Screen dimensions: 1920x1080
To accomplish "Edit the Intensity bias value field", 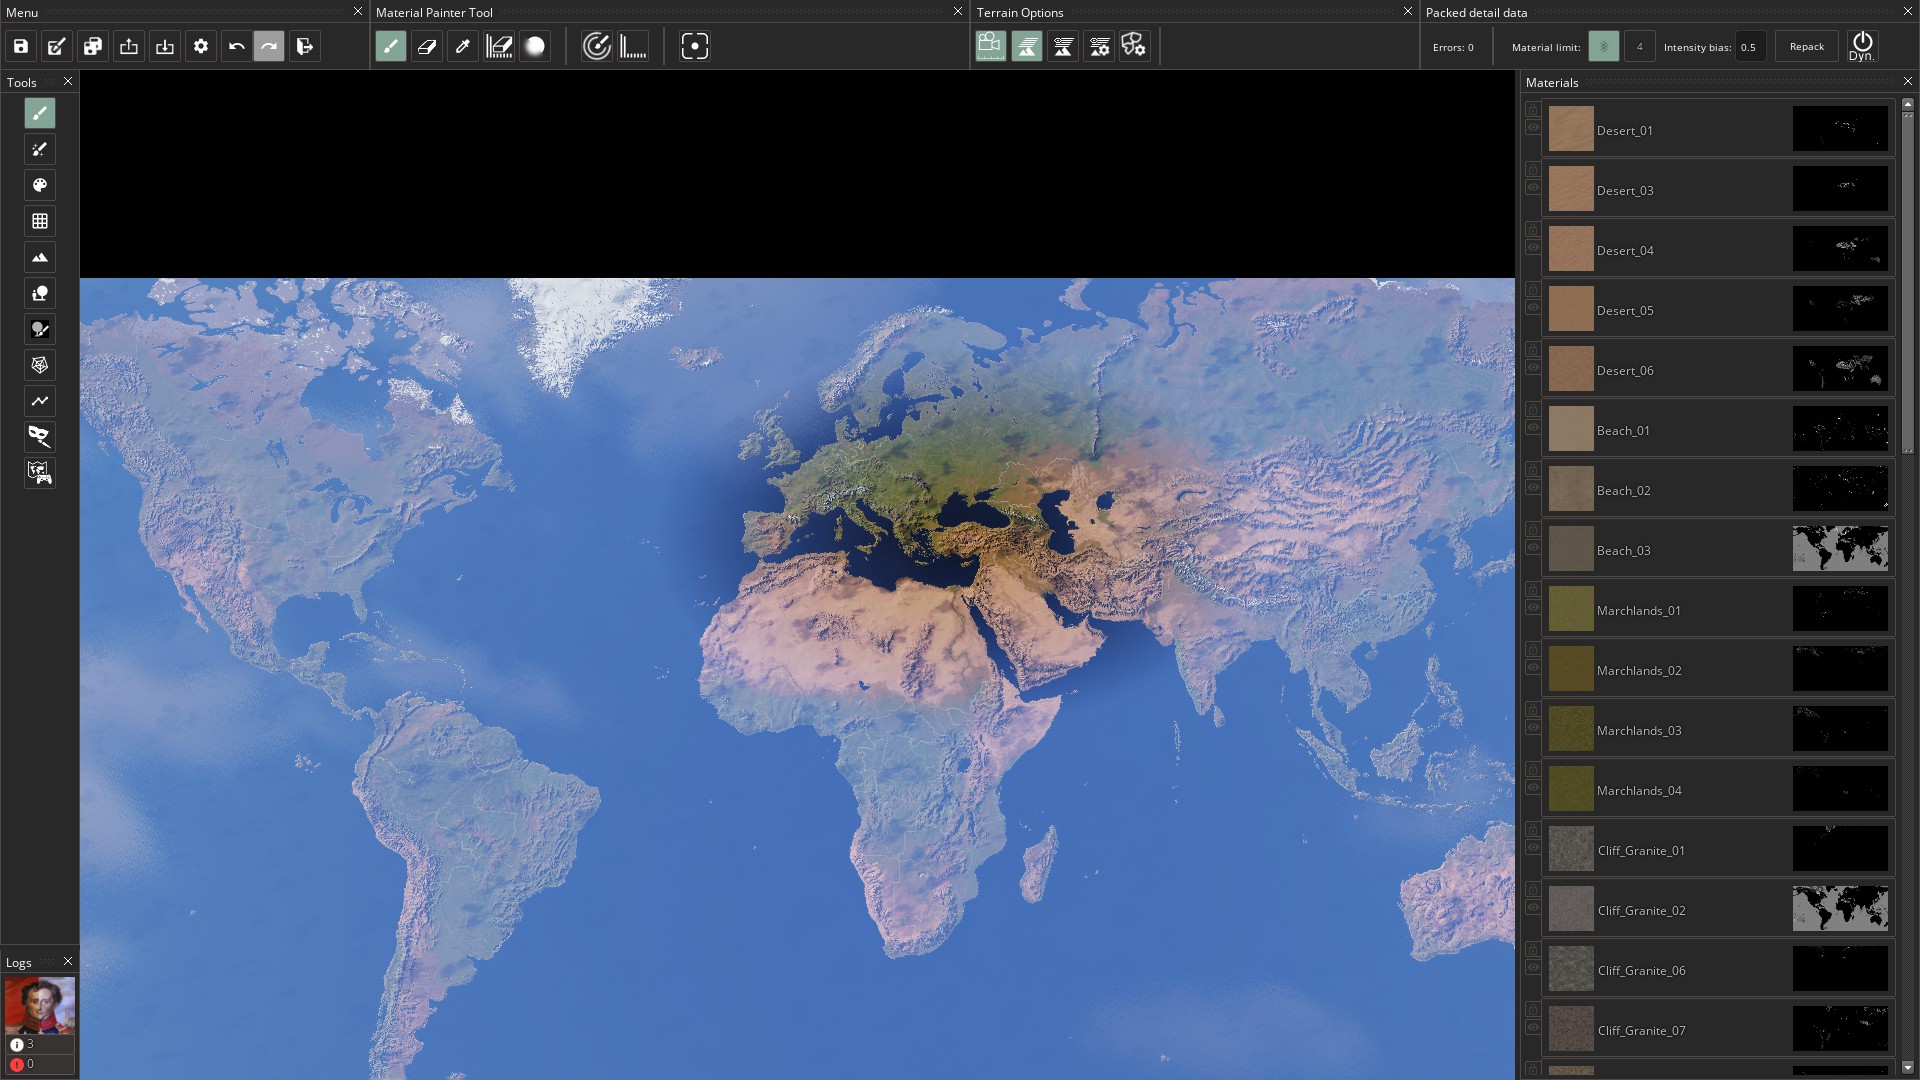I will 1750,47.
